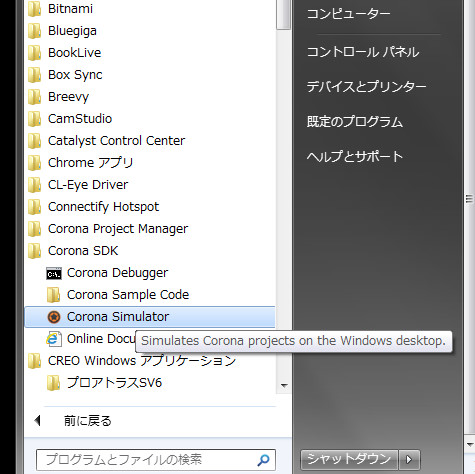
Task: Click the プログラムとファイルの検索 search box
Action: pyautogui.click(x=156, y=460)
